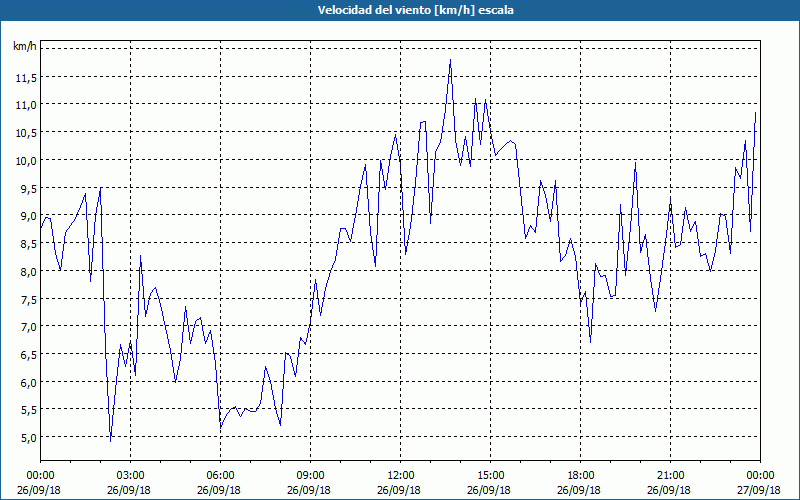Select the 'km/h' unit label on the axis
Image resolution: width=800 pixels, height=500 pixels.
(x=25, y=46)
